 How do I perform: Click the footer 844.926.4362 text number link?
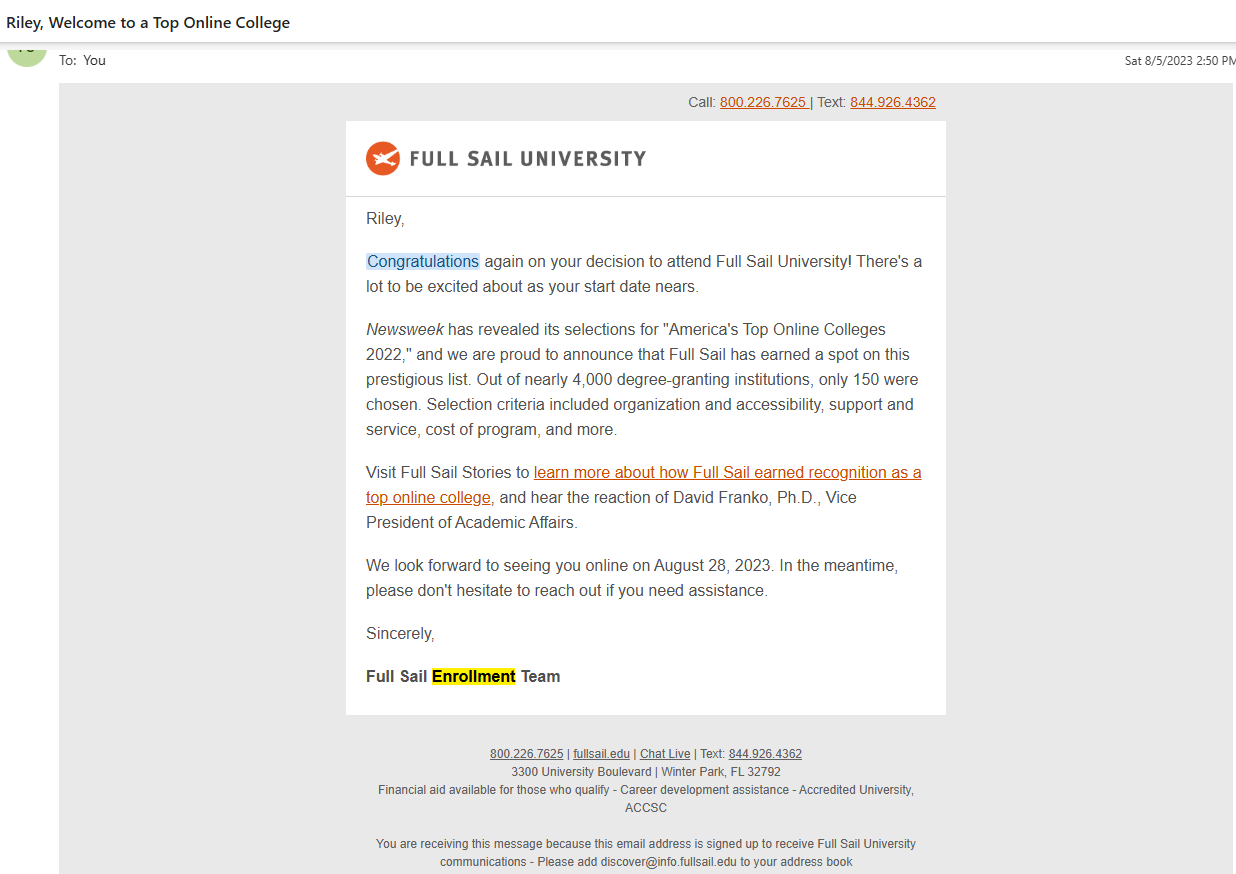[x=765, y=754]
